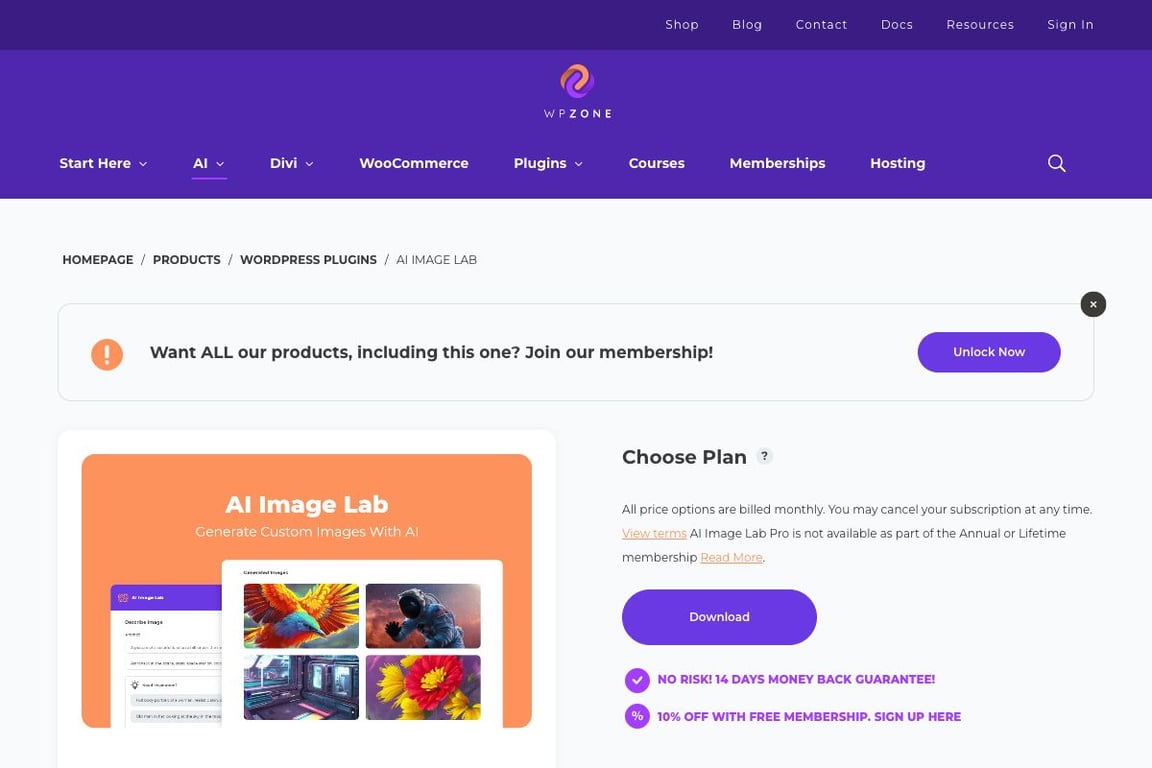Click the percent discount icon
1152x768 pixels.
point(637,716)
